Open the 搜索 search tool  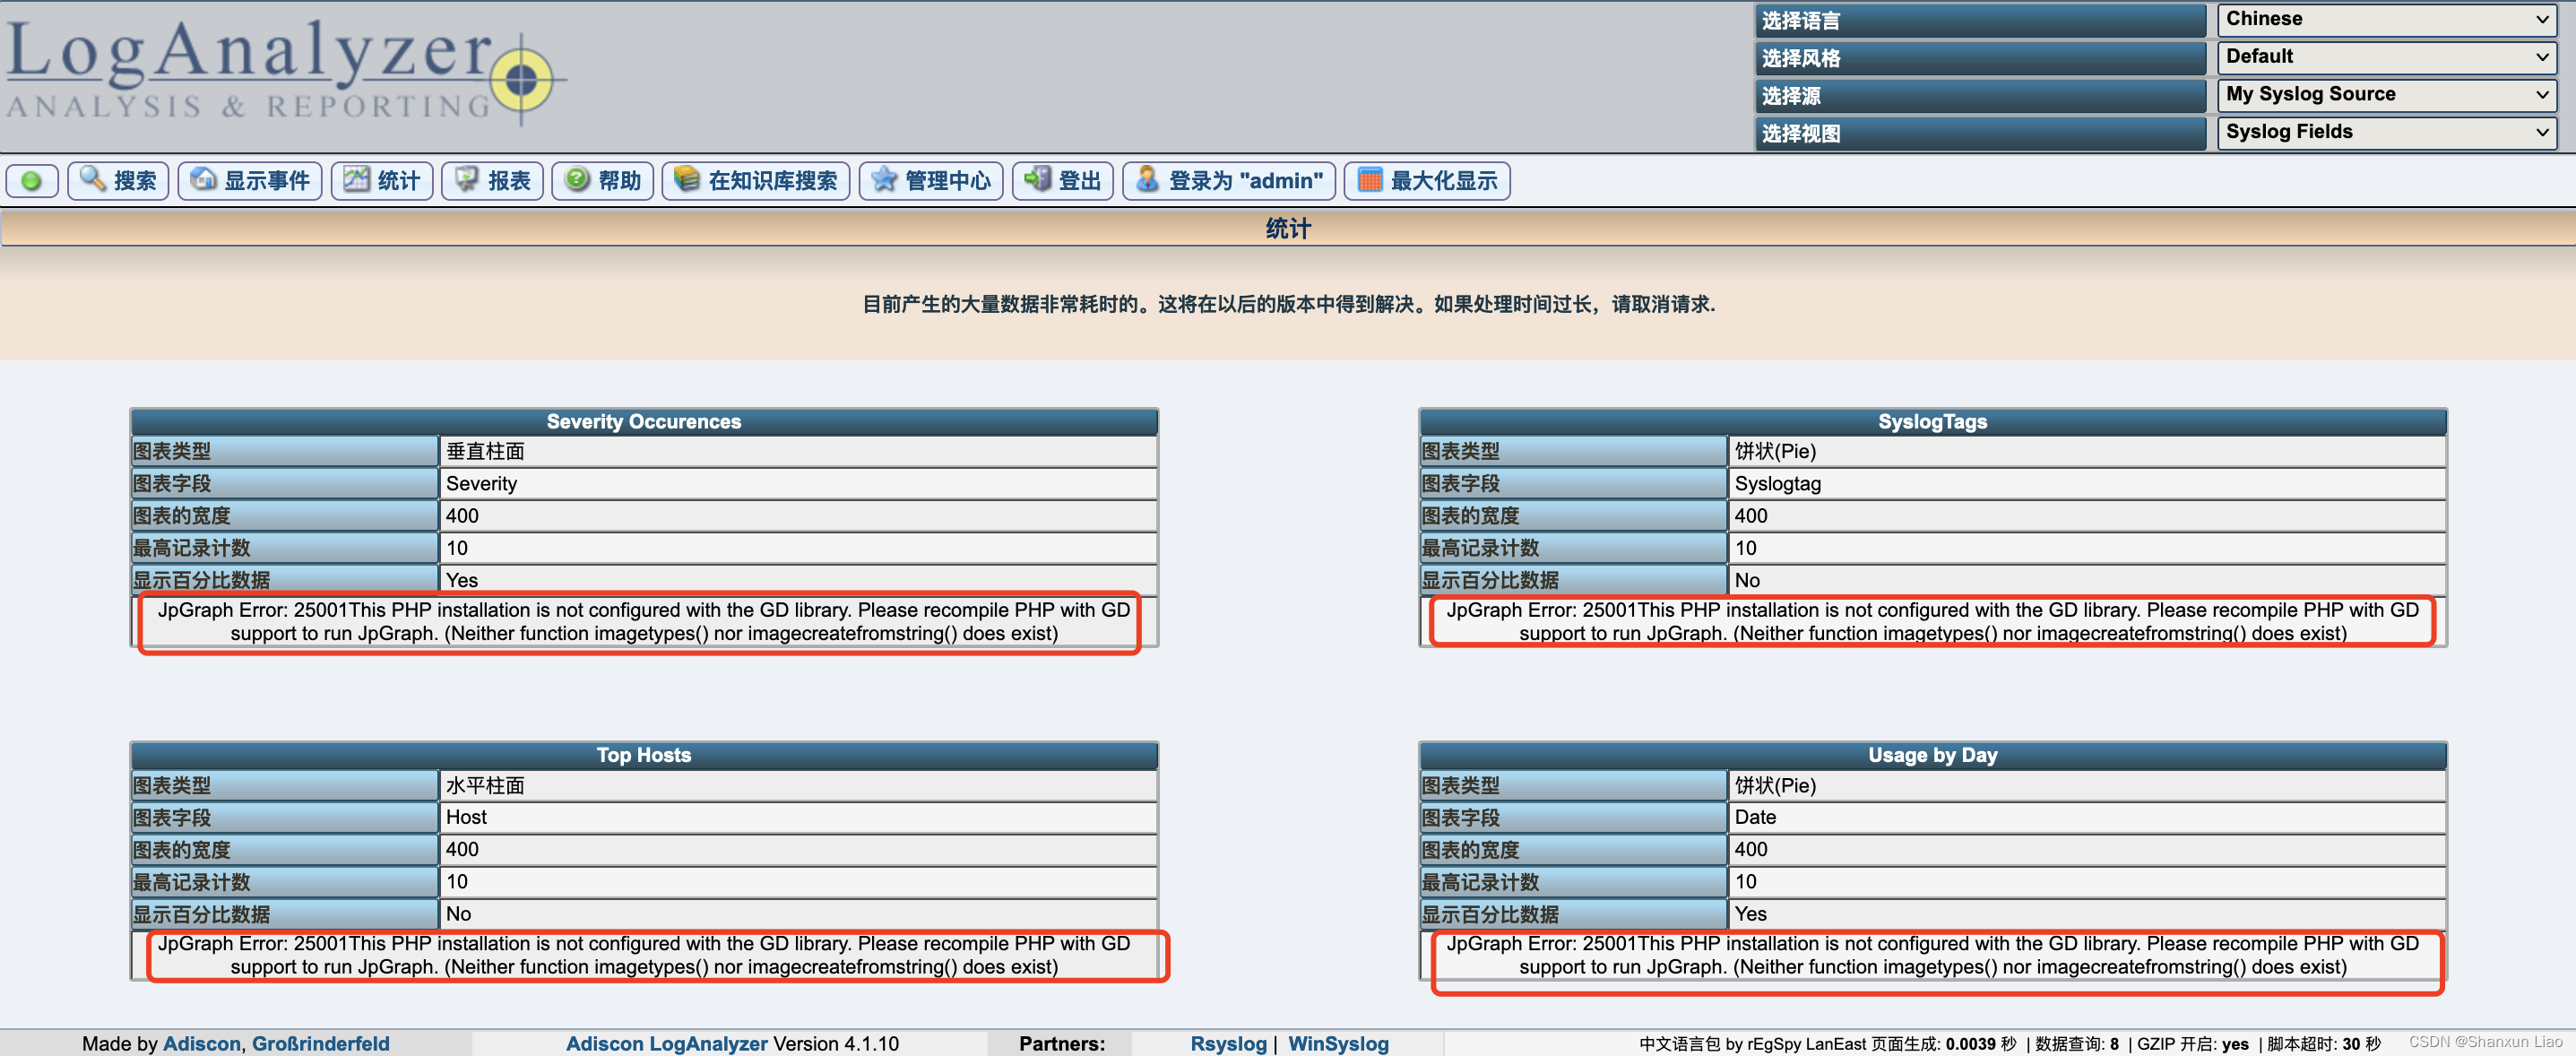(x=117, y=181)
